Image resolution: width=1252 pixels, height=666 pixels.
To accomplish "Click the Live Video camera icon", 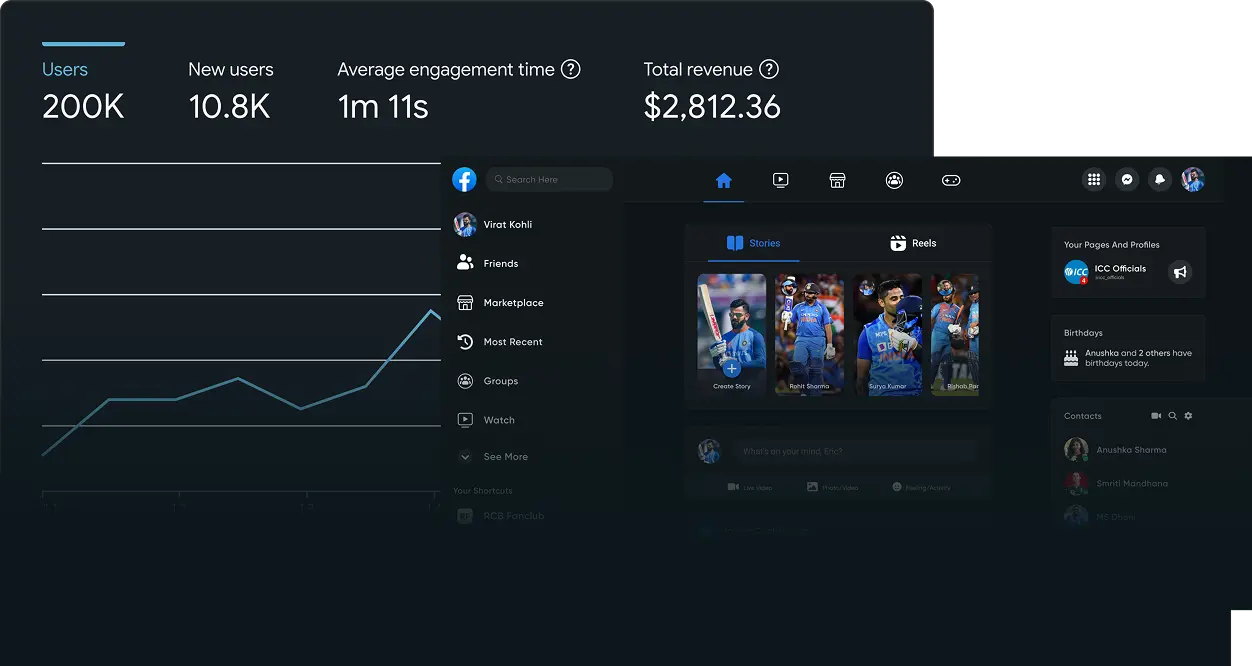I will (x=733, y=487).
